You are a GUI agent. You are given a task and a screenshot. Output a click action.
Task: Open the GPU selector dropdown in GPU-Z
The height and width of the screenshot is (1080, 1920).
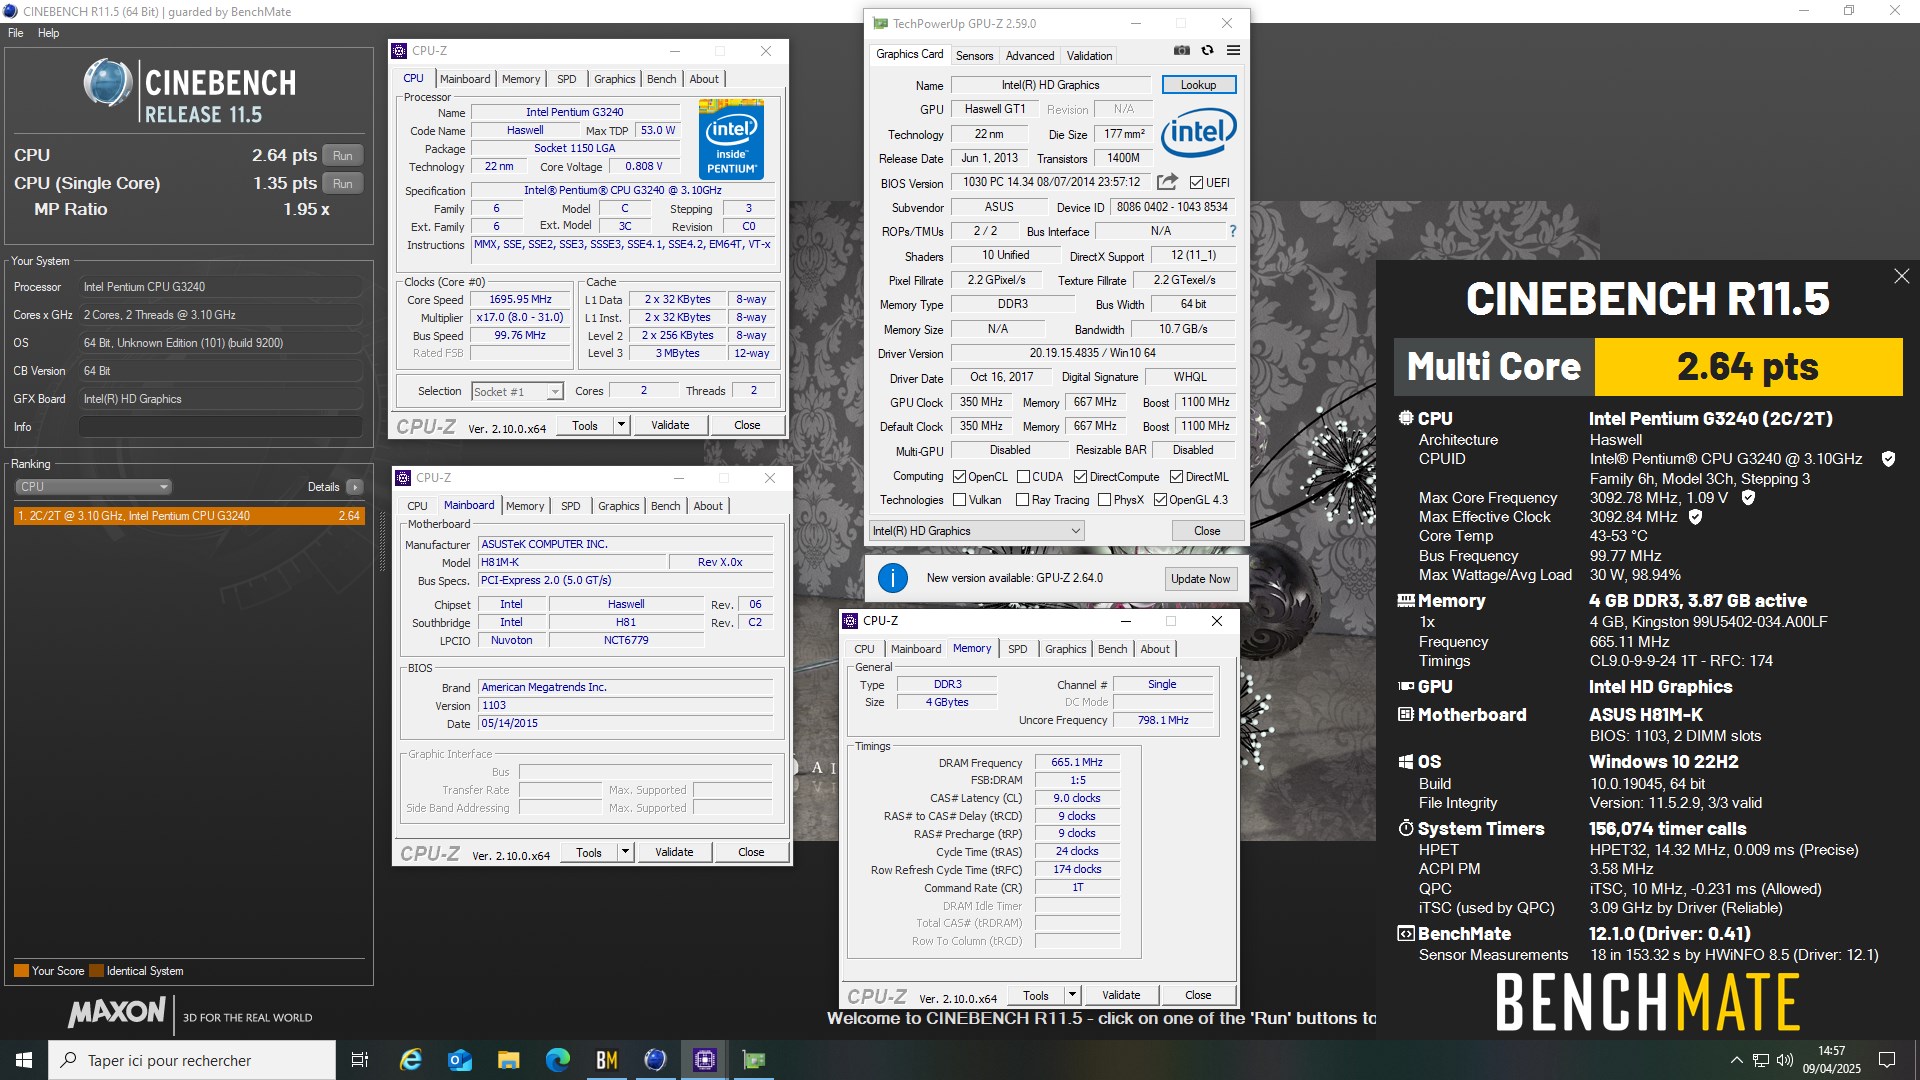point(976,531)
